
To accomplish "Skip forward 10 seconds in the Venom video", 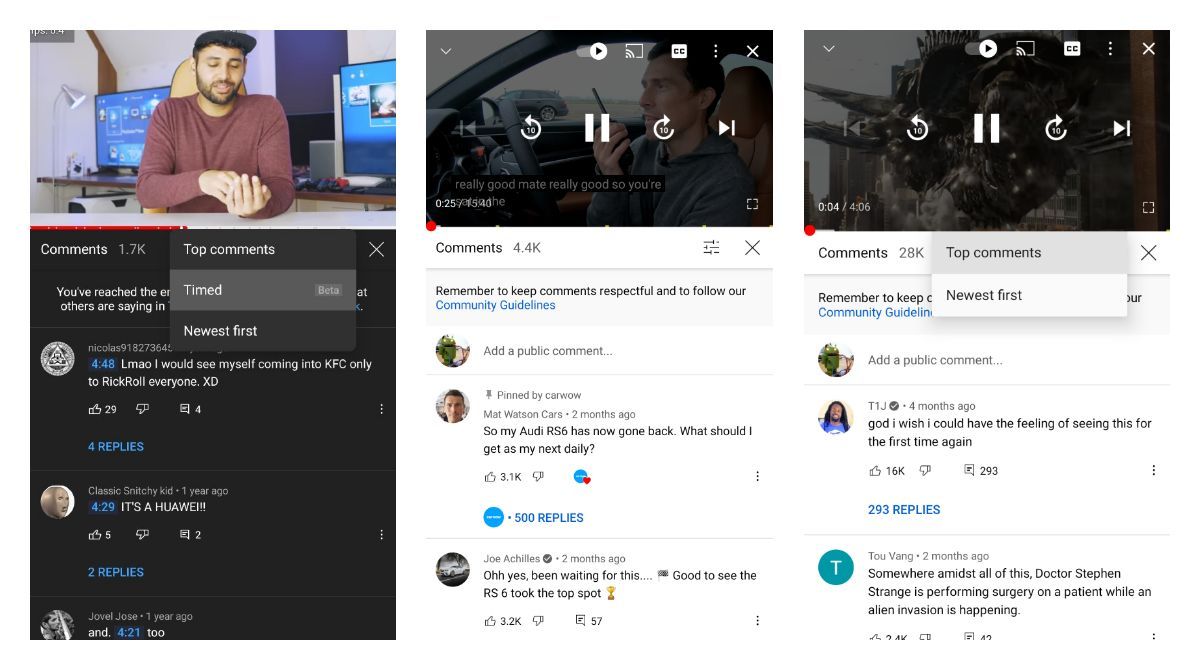I will 1056,128.
